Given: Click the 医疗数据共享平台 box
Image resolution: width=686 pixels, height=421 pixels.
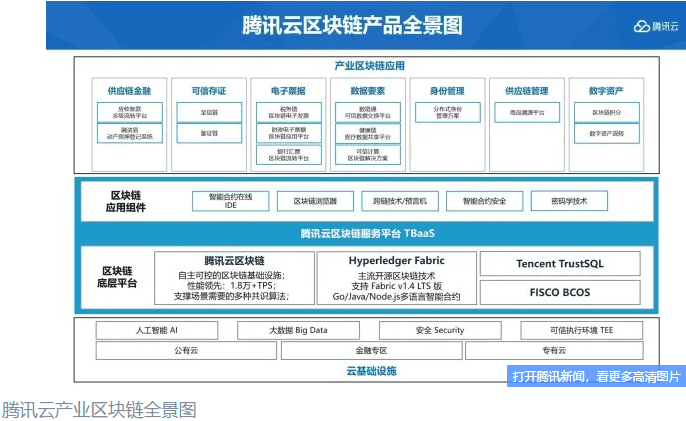Looking at the screenshot, I should coord(368,133).
